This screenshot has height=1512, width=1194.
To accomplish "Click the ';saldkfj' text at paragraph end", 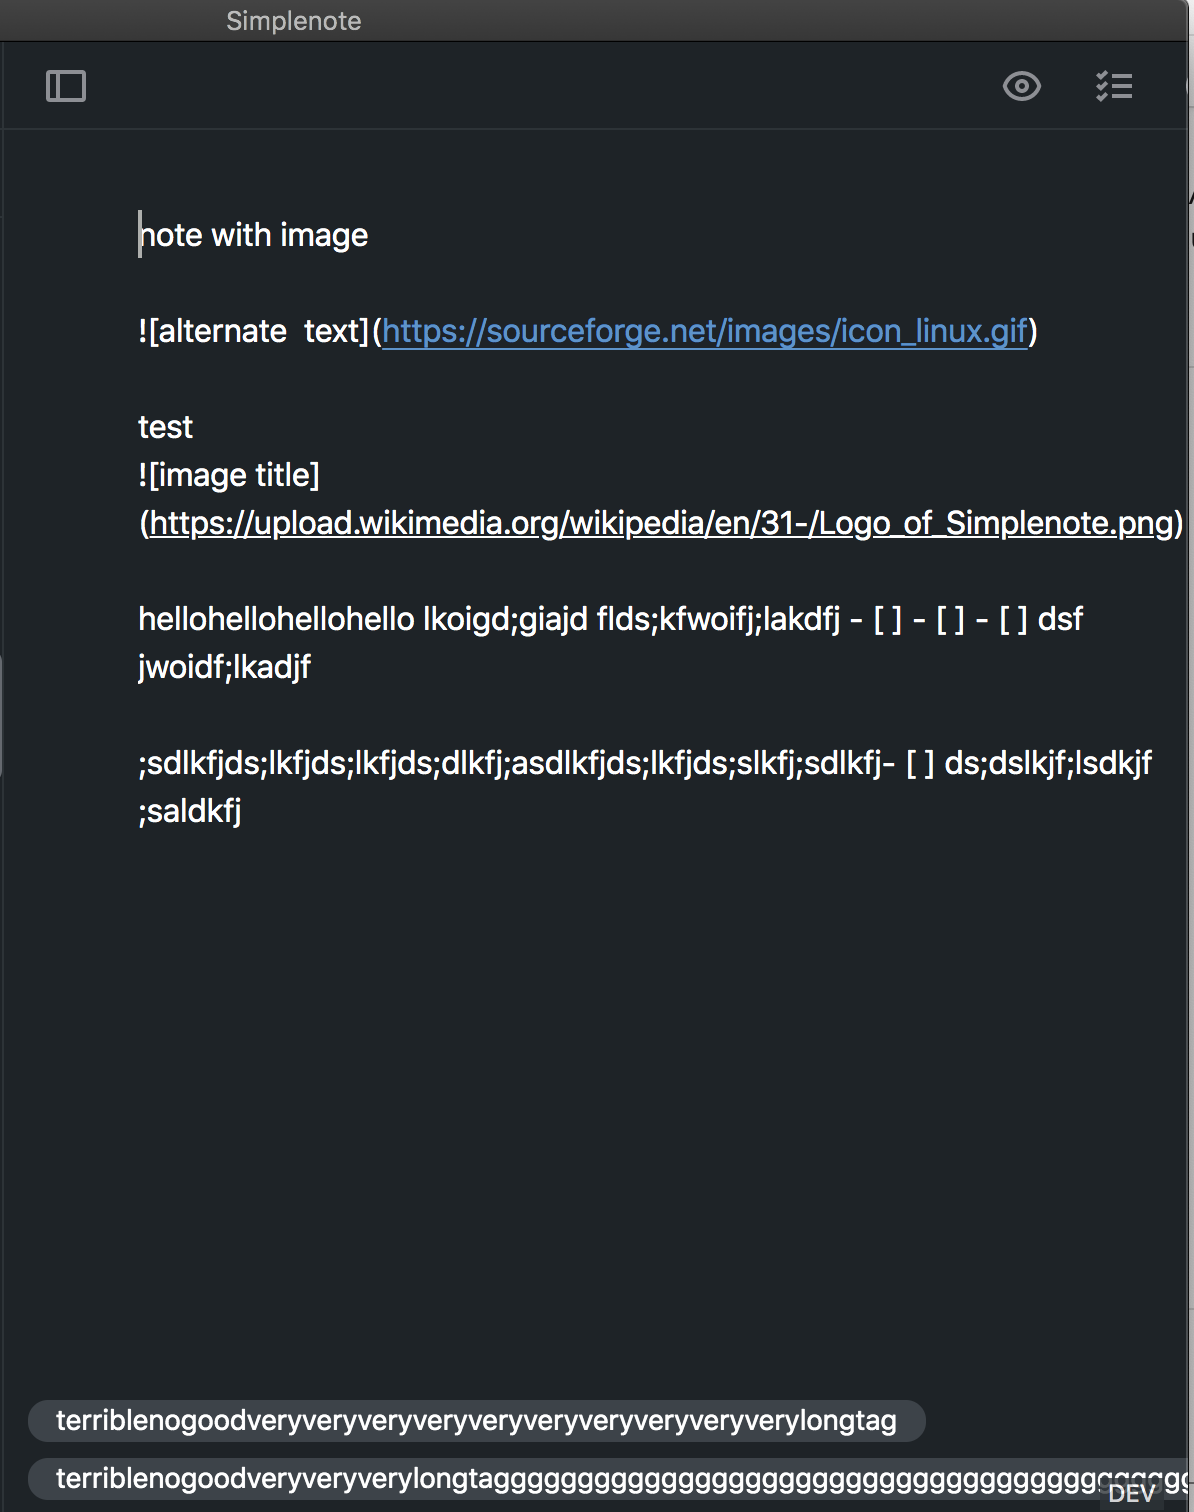I will pos(190,810).
